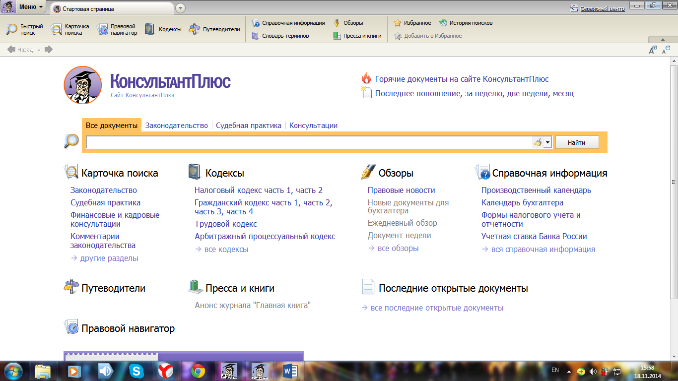678x381 pixels.
Task: Open Справочная информация in the toolbar
Action: tap(288, 23)
